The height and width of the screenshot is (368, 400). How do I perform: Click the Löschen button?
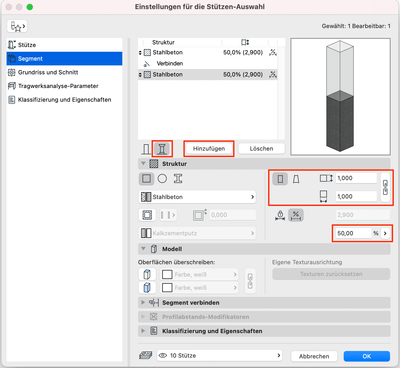pos(261,149)
